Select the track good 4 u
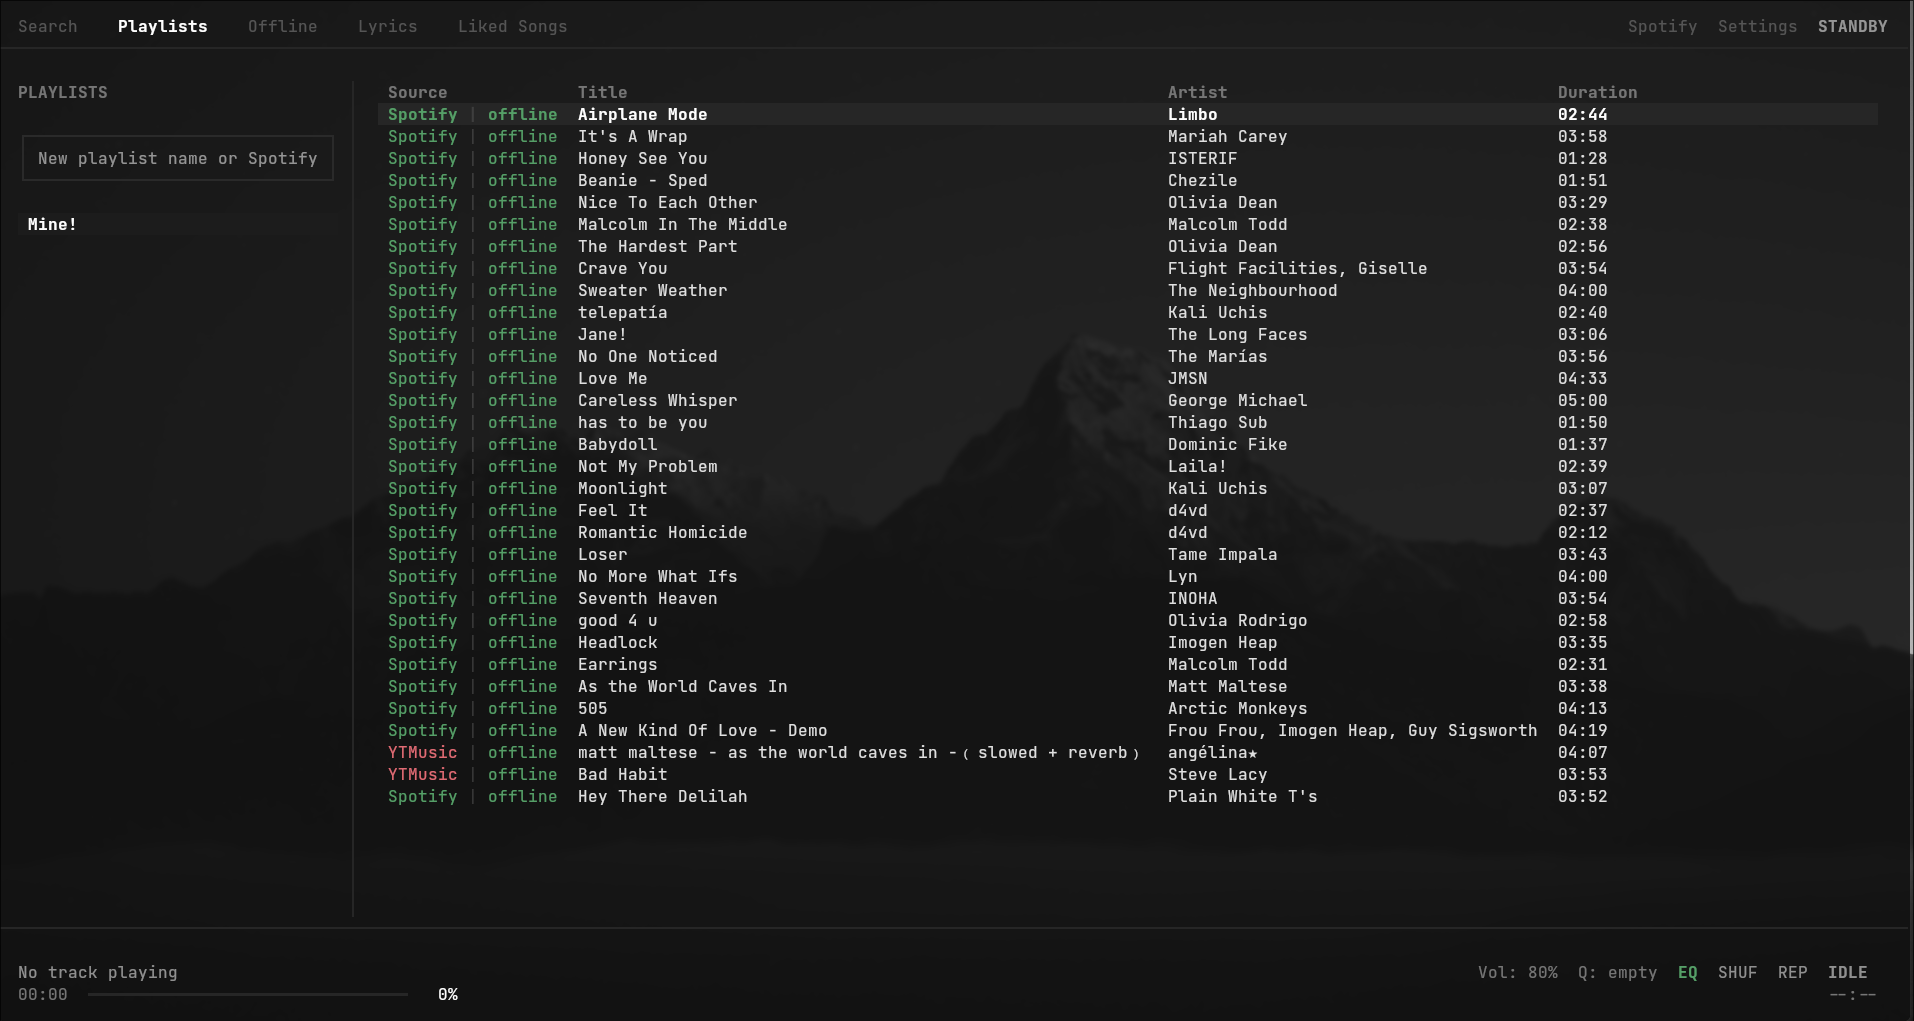Image resolution: width=1914 pixels, height=1021 pixels. tap(1128, 620)
